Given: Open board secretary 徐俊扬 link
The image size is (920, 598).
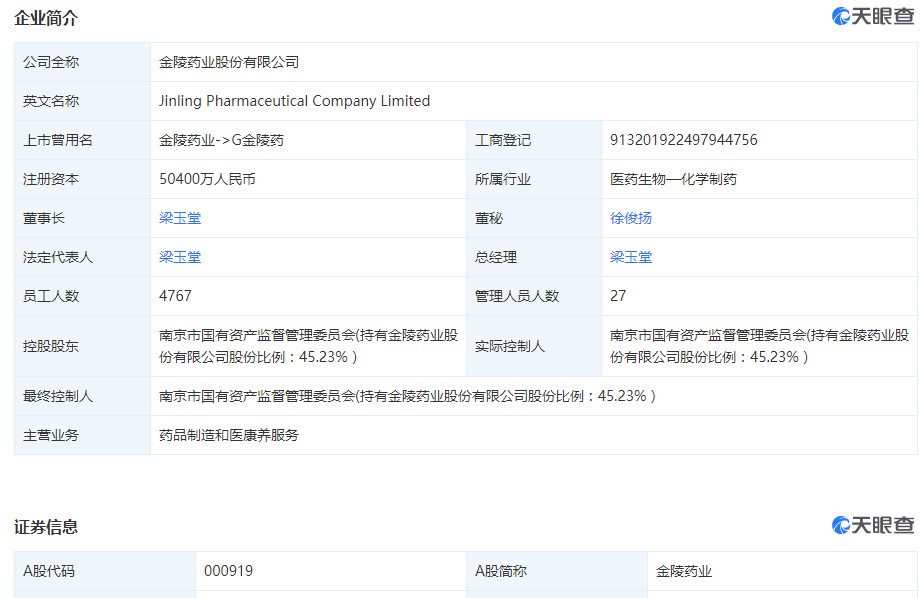Looking at the screenshot, I should tap(631, 218).
